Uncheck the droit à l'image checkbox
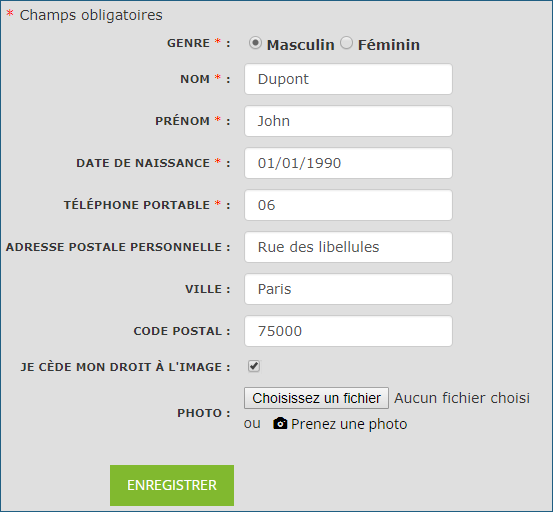 pyautogui.click(x=254, y=366)
